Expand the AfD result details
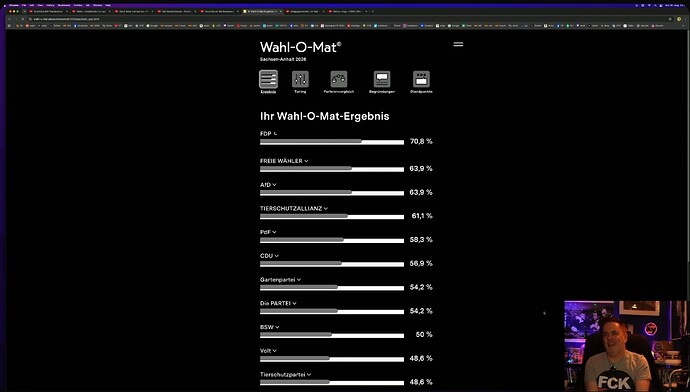Screen dimensions: 690x392 (274, 185)
